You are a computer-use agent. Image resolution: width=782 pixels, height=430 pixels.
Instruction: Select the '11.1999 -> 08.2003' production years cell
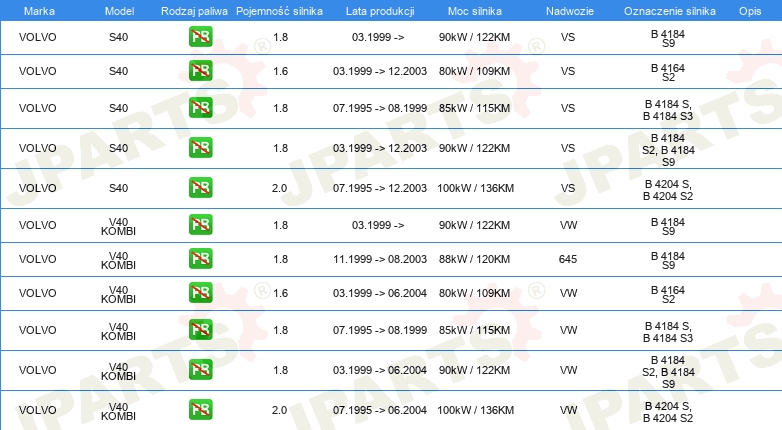[380, 259]
